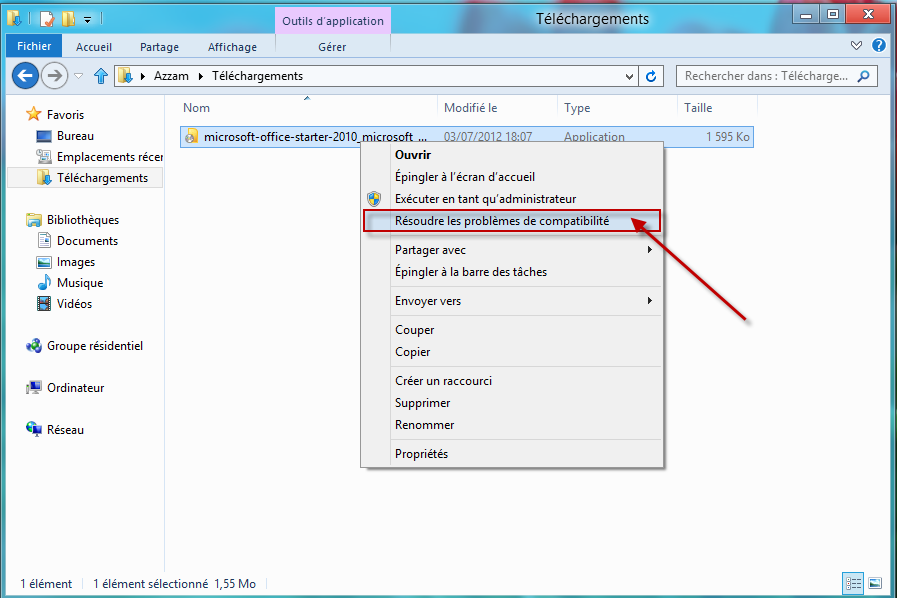Expand the Partager avec submenu

[x=649, y=250]
